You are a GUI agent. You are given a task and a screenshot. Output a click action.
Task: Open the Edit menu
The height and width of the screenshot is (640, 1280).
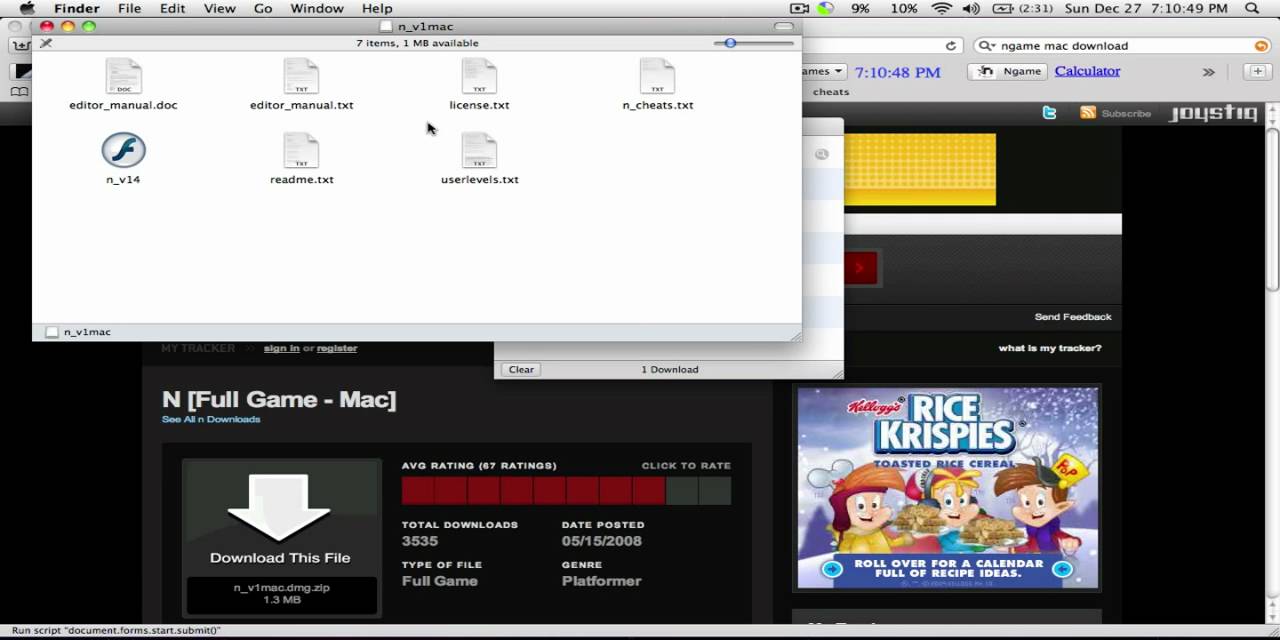(173, 8)
